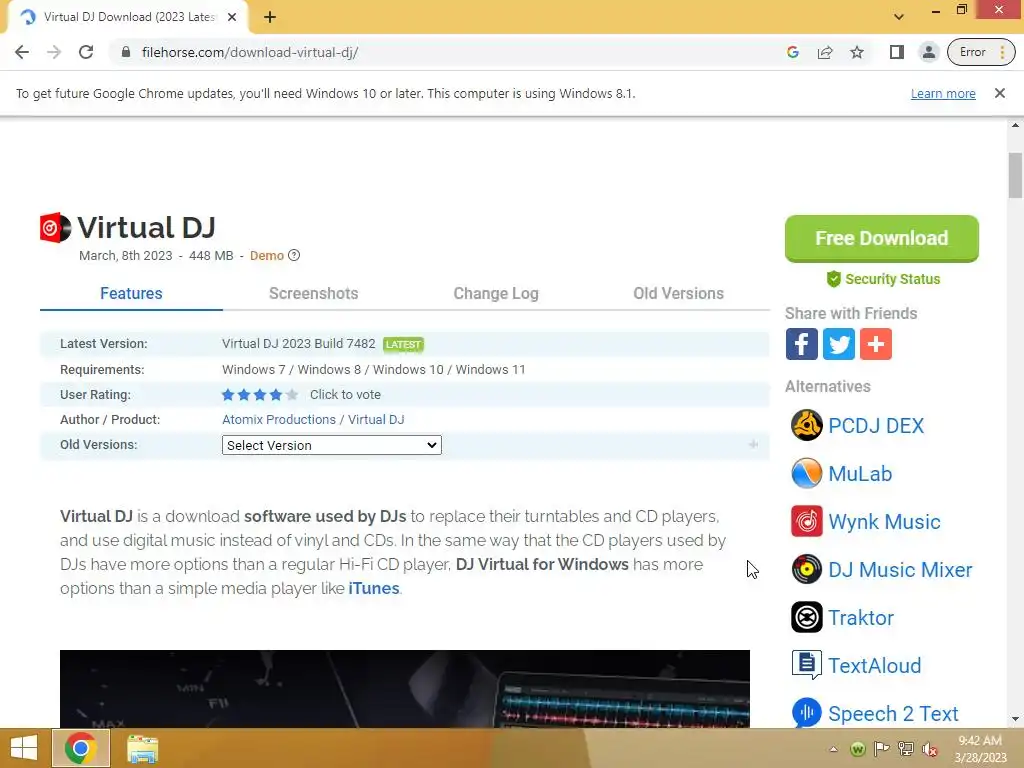This screenshot has width=1024, height=768.
Task: Open the iTunes link
Action: [x=374, y=588]
